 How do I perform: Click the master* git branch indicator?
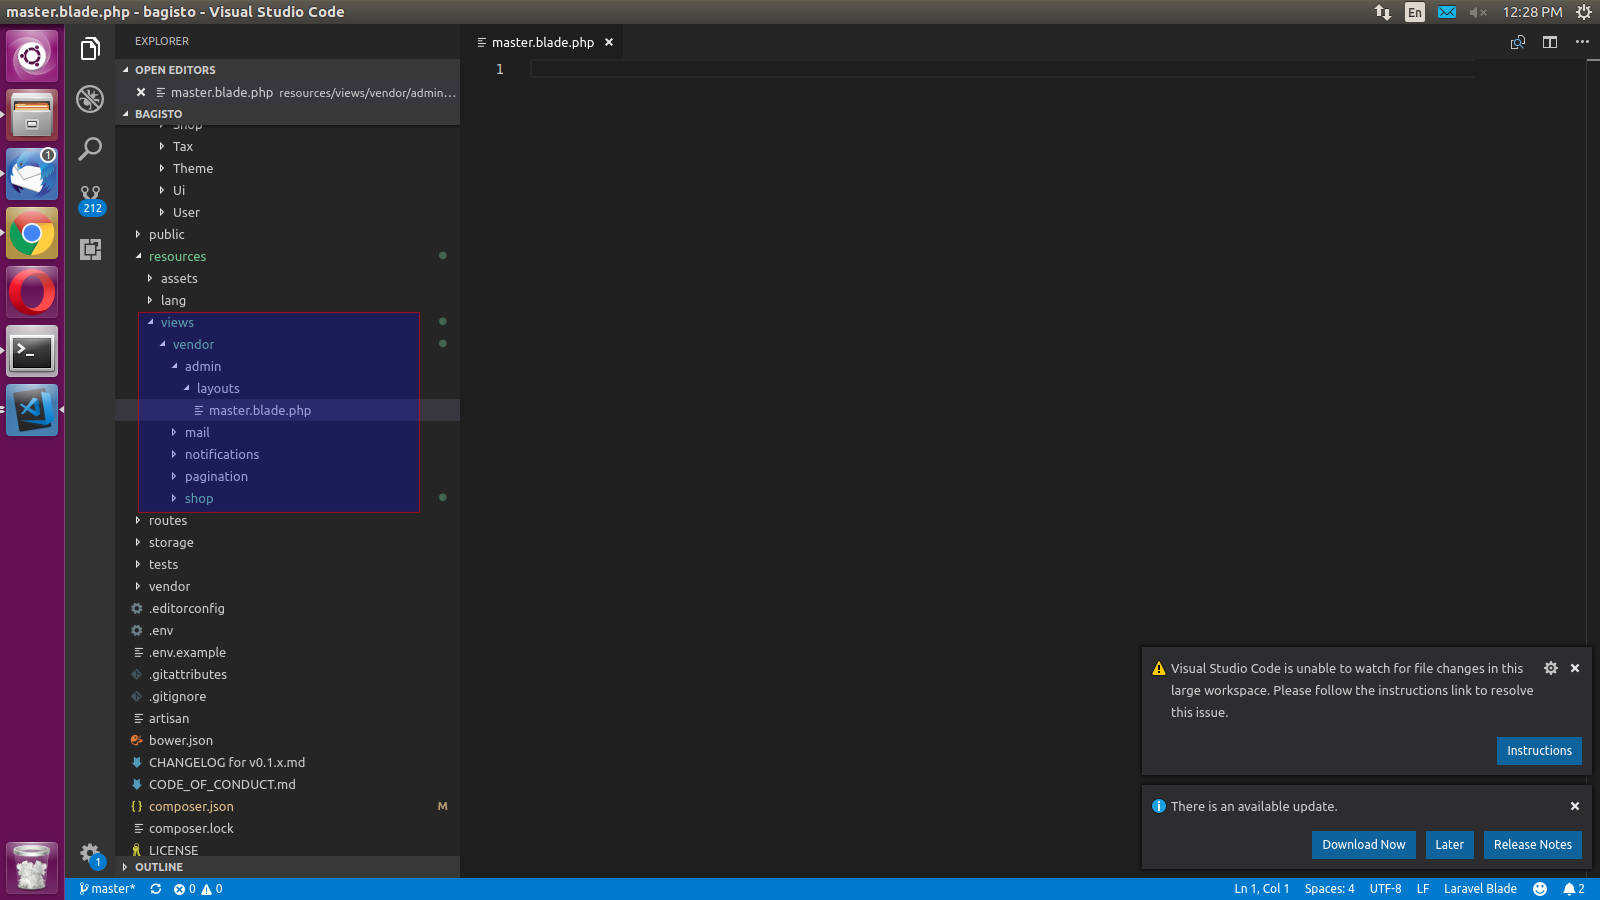click(107, 889)
